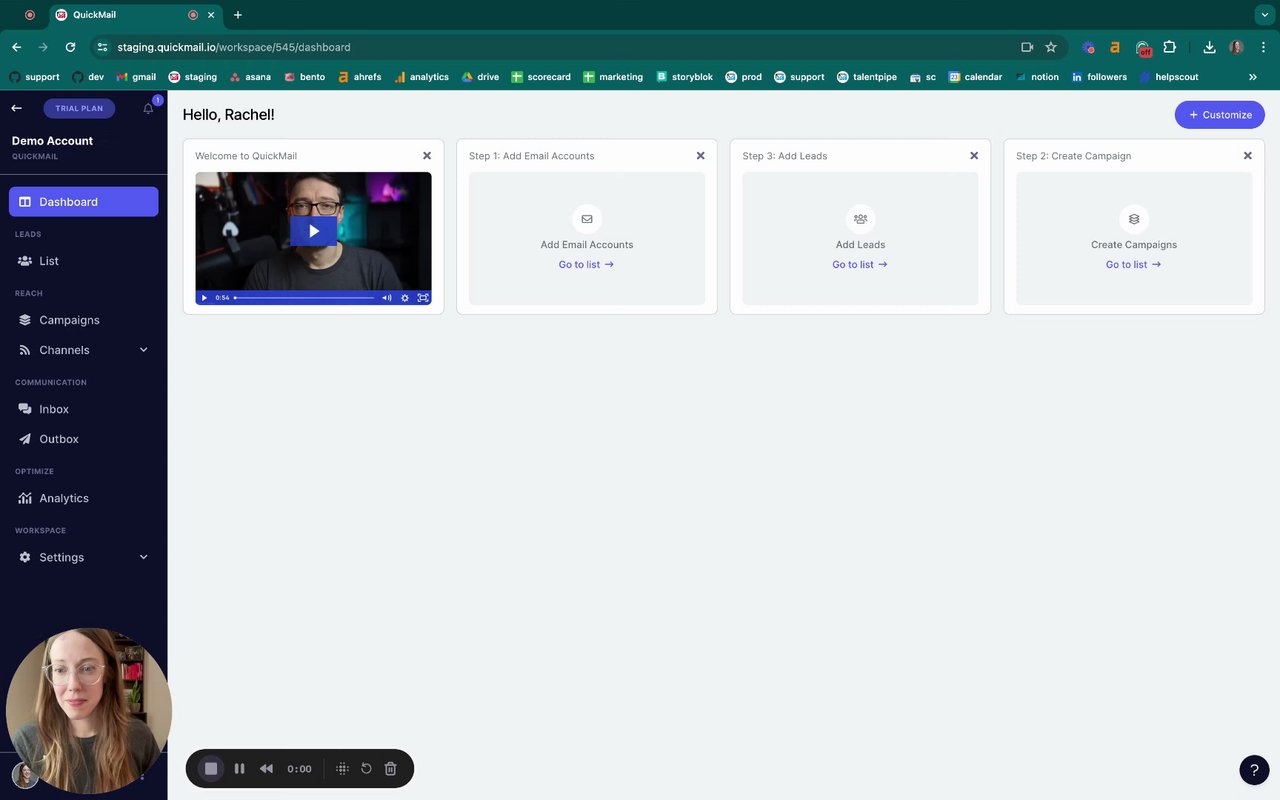The height and width of the screenshot is (800, 1280).
Task: Pause the screen recording
Action: (x=239, y=768)
